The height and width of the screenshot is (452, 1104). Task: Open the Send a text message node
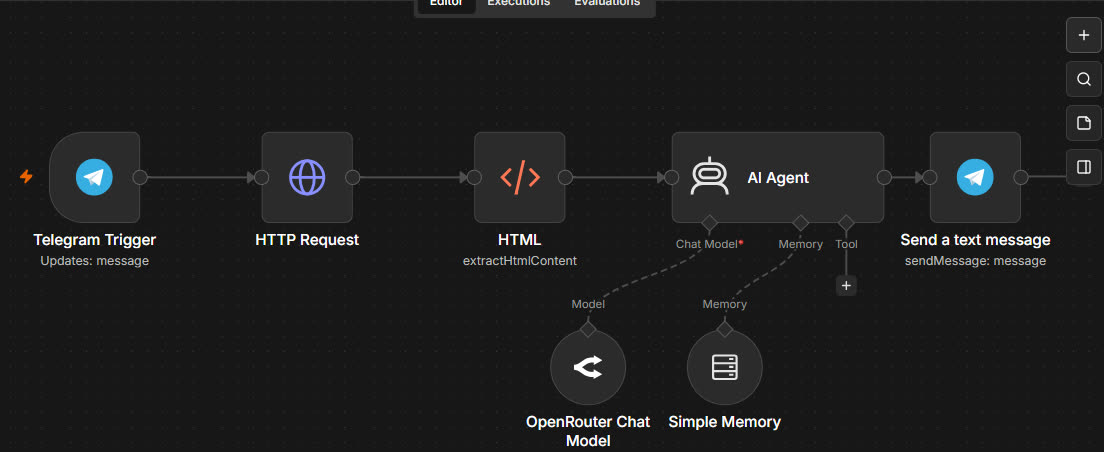pos(975,177)
